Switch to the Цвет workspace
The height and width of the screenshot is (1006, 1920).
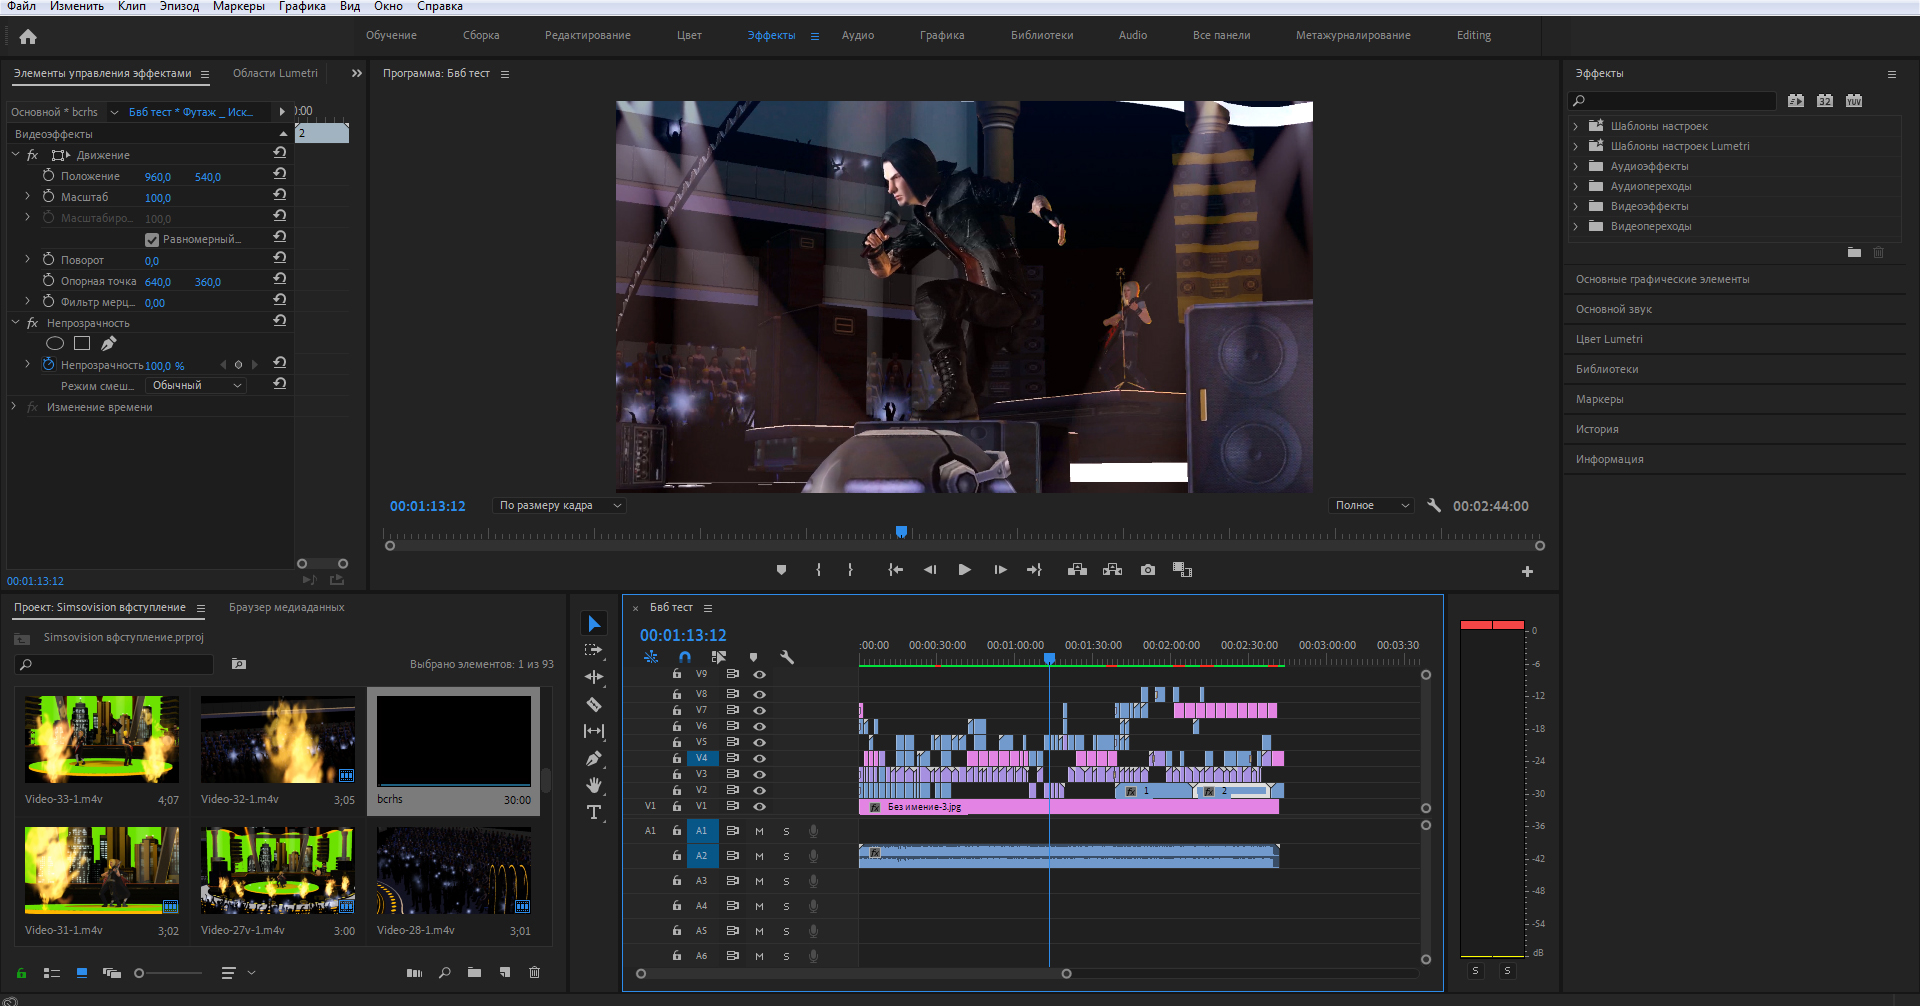click(x=689, y=35)
